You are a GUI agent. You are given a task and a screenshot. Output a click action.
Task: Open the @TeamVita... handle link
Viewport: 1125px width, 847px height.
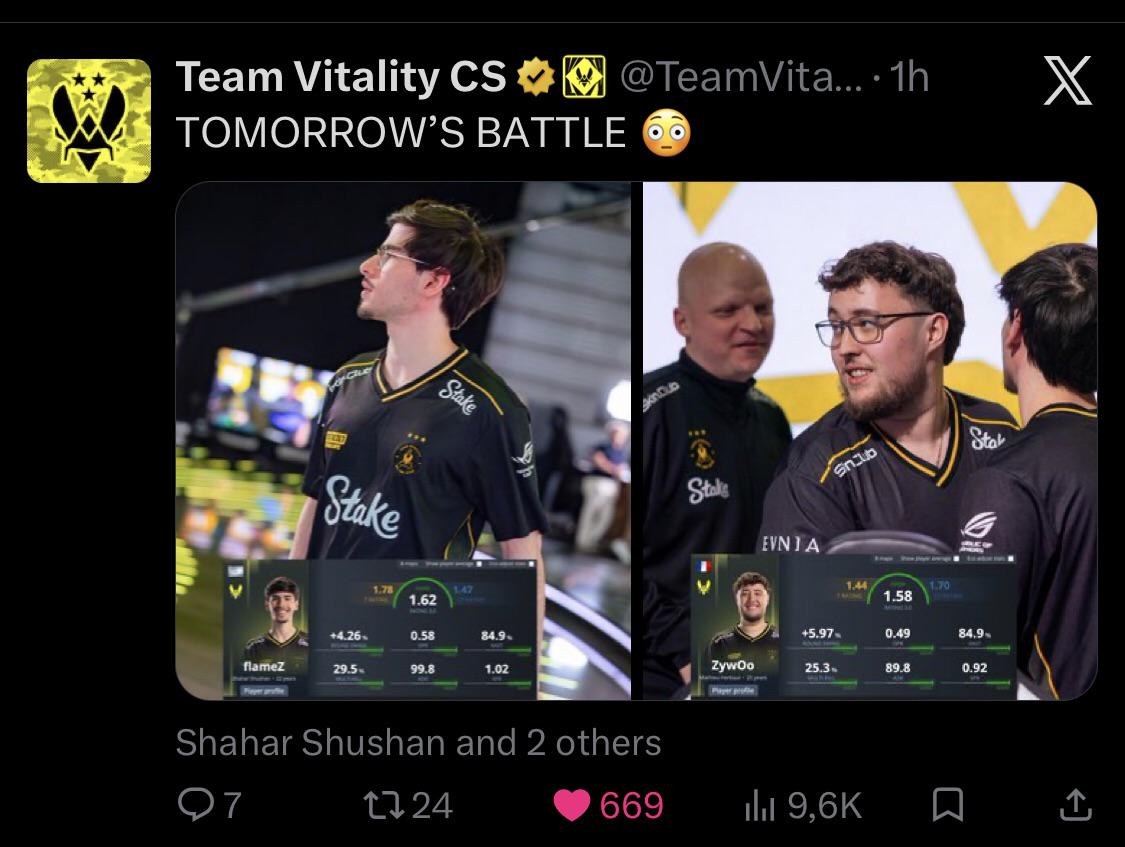click(x=740, y=77)
